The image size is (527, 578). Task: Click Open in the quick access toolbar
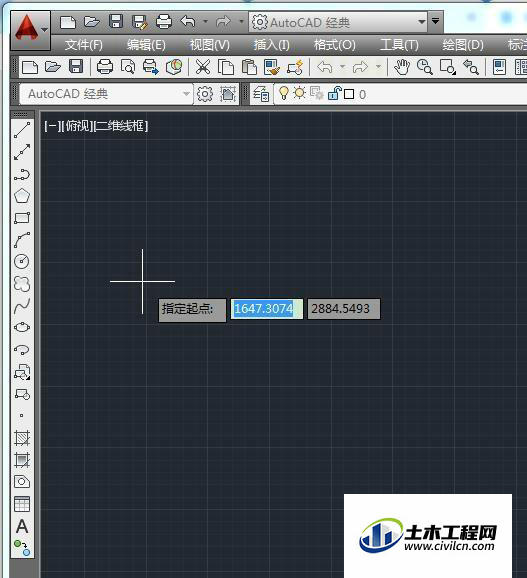coord(92,22)
